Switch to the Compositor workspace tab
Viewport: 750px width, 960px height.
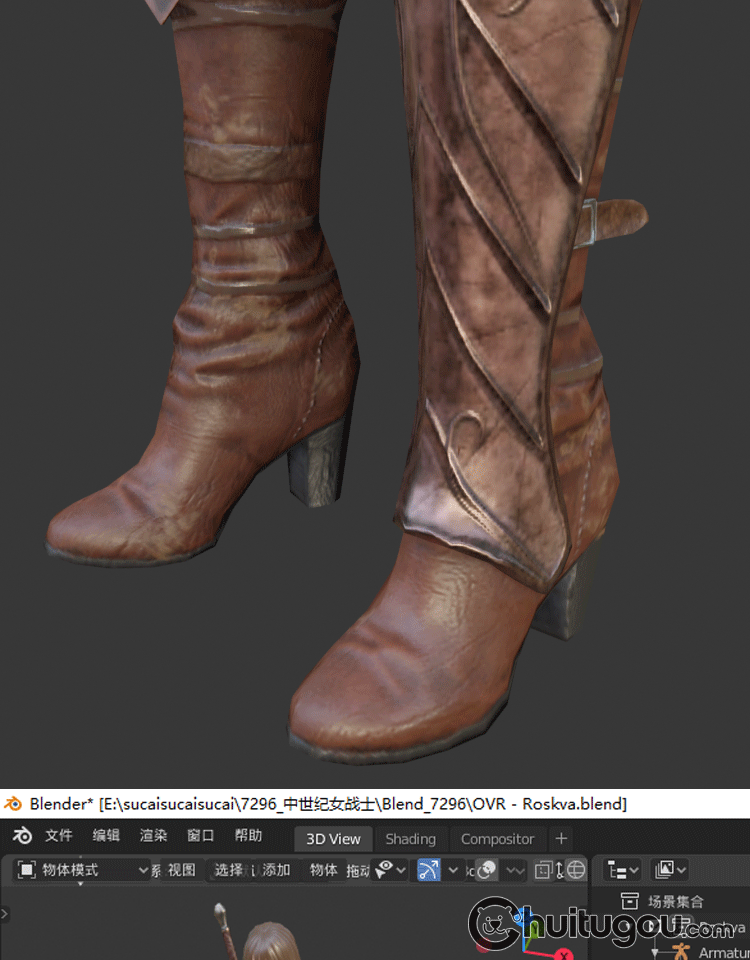[497, 839]
